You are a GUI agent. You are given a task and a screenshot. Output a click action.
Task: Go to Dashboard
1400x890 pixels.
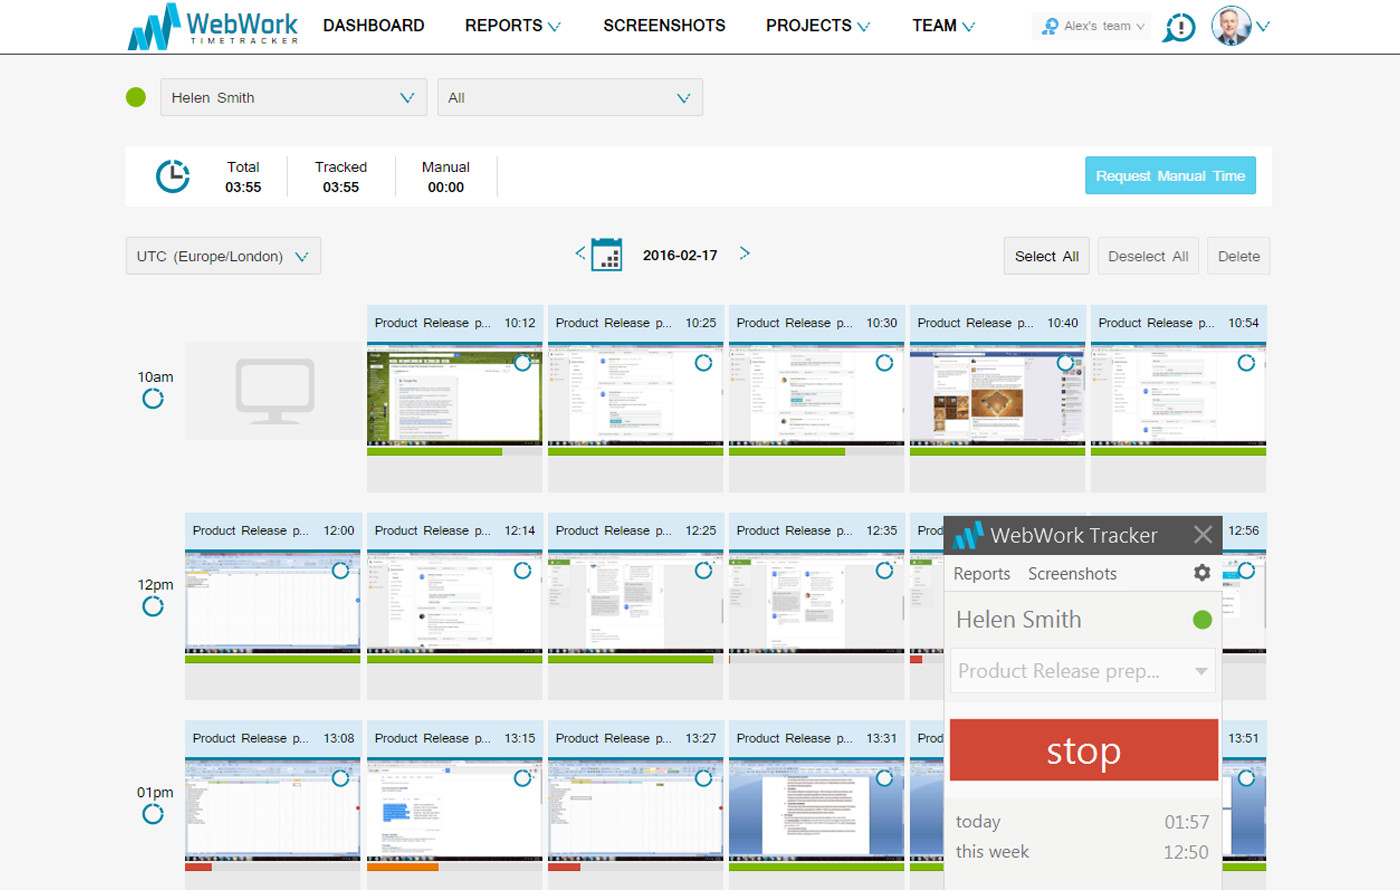coord(374,26)
